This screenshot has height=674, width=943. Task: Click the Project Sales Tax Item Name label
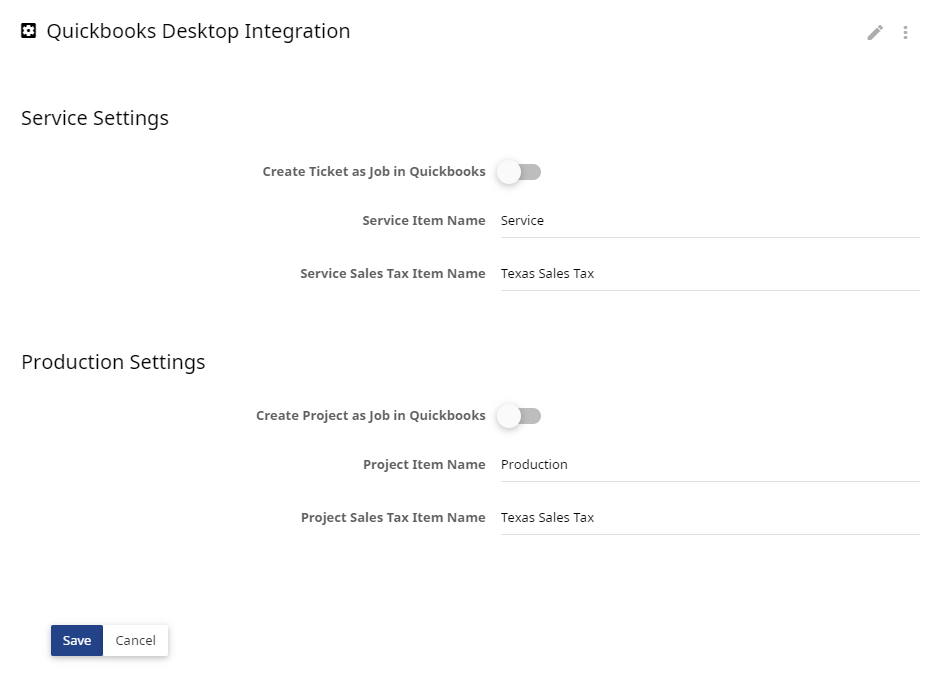click(393, 518)
